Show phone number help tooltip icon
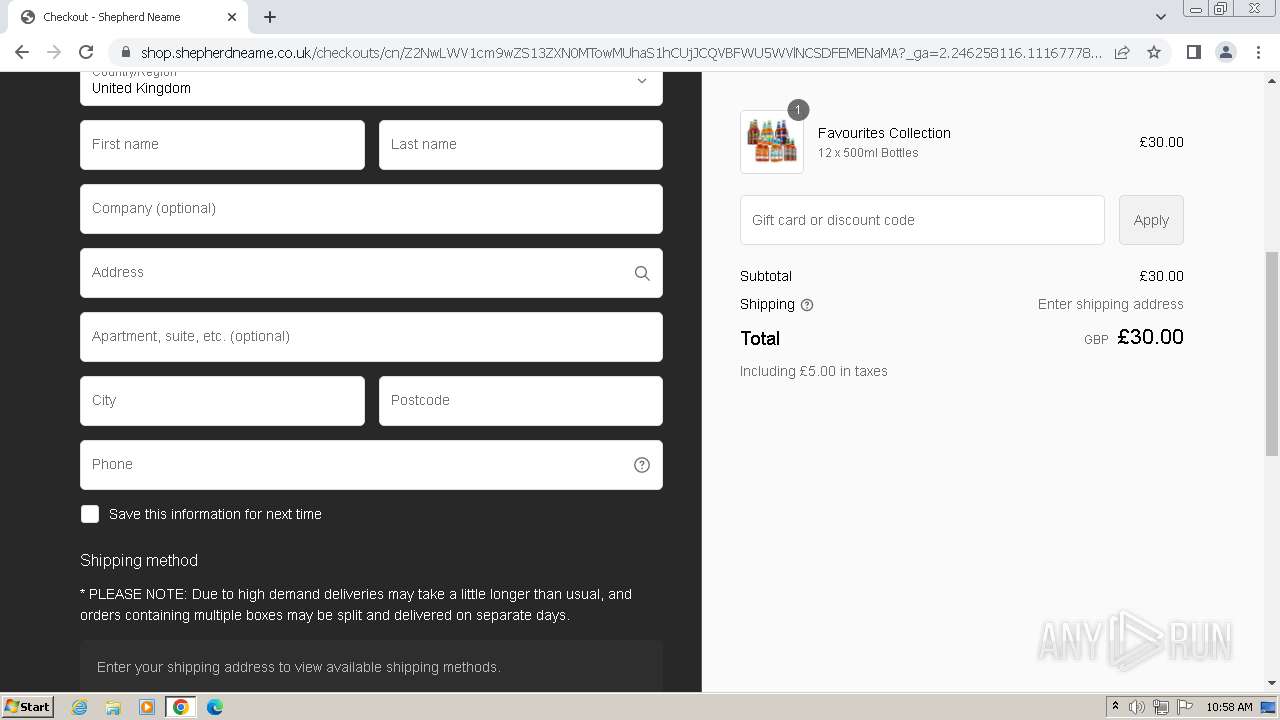 [642, 465]
